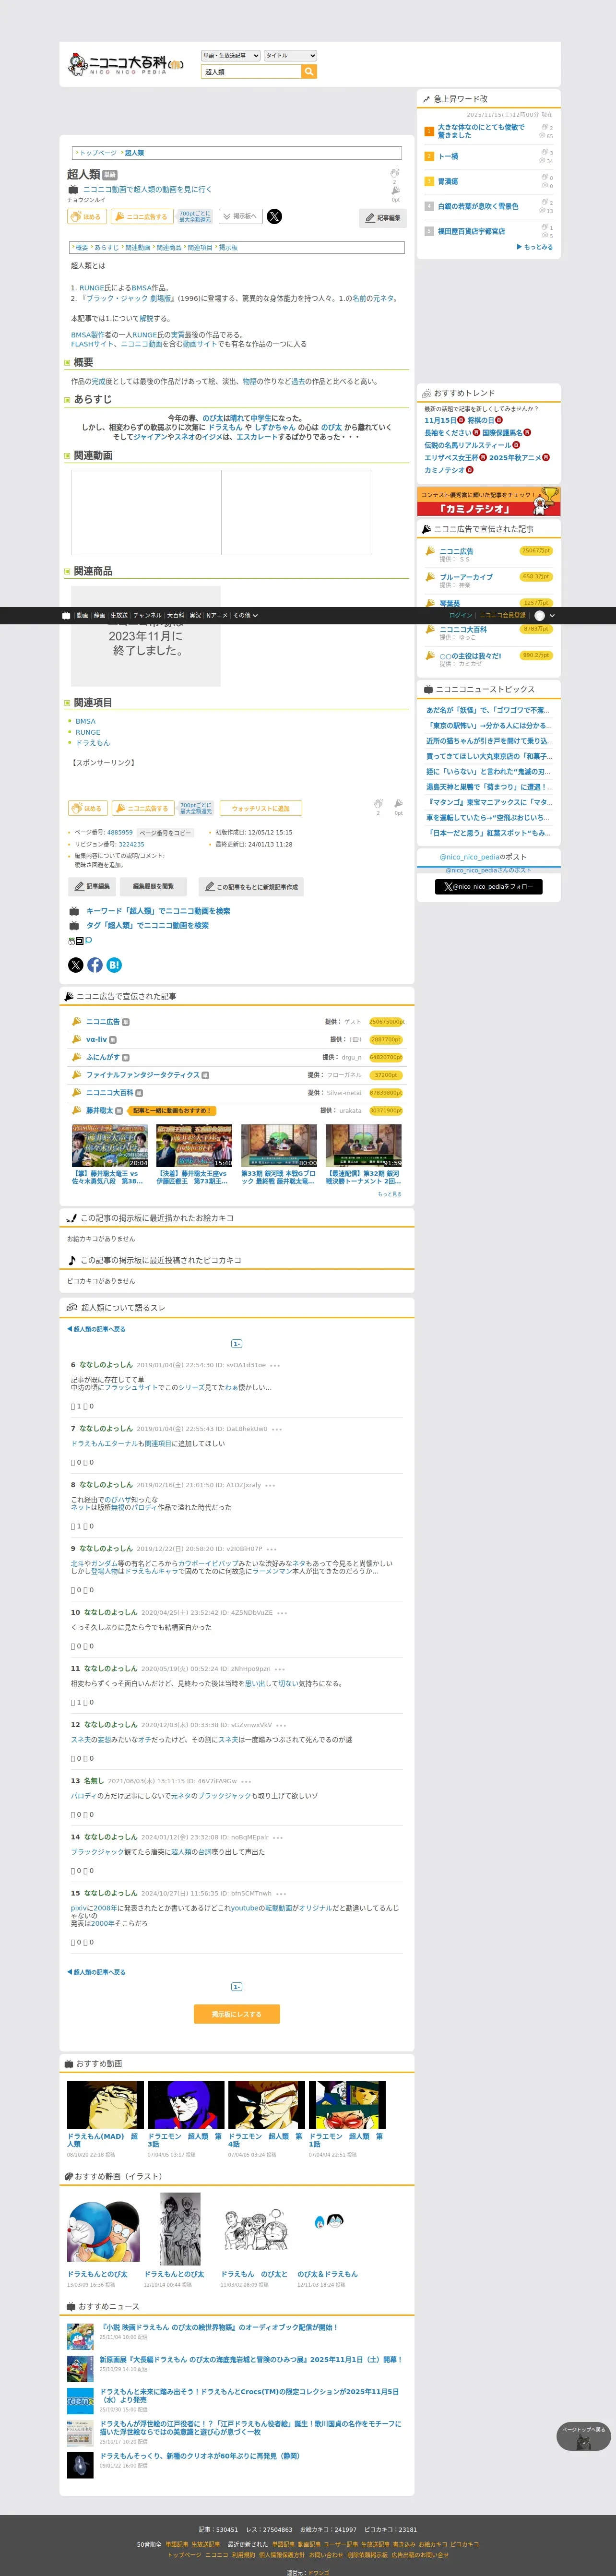Screen dimensions: 616x2576
Task: Click the megaphone icon beside ニコニ広告 in sidebar
Action: coord(430,551)
